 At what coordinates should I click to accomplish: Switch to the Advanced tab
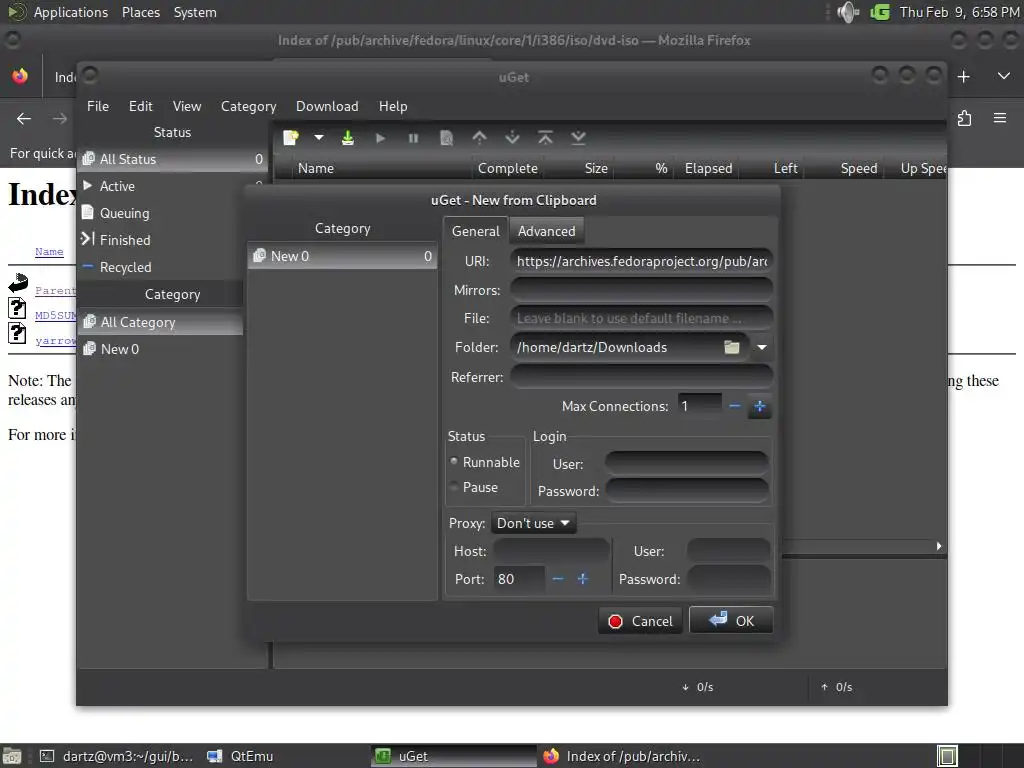[x=547, y=231]
